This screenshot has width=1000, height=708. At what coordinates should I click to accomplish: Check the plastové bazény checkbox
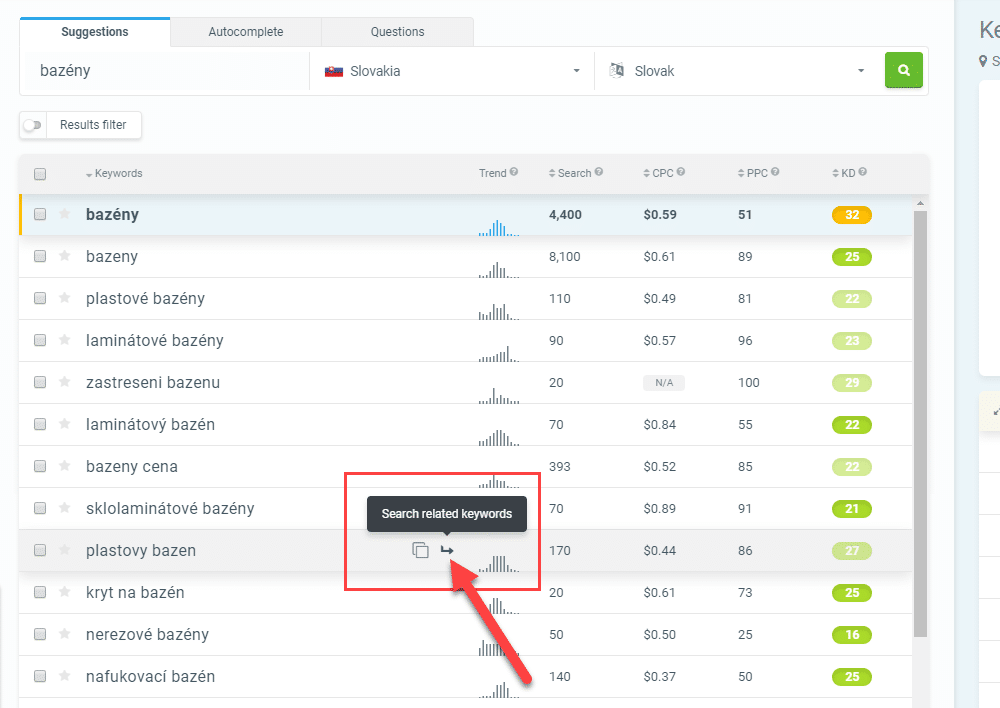[40, 299]
